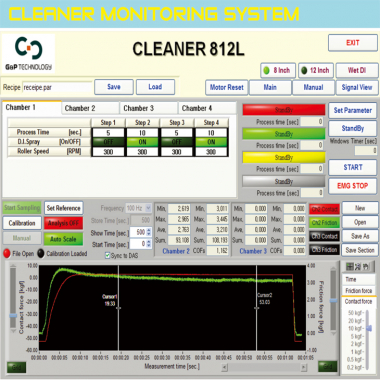
Task: Toggle the Ch2 Friction channel display
Action: [324, 223]
